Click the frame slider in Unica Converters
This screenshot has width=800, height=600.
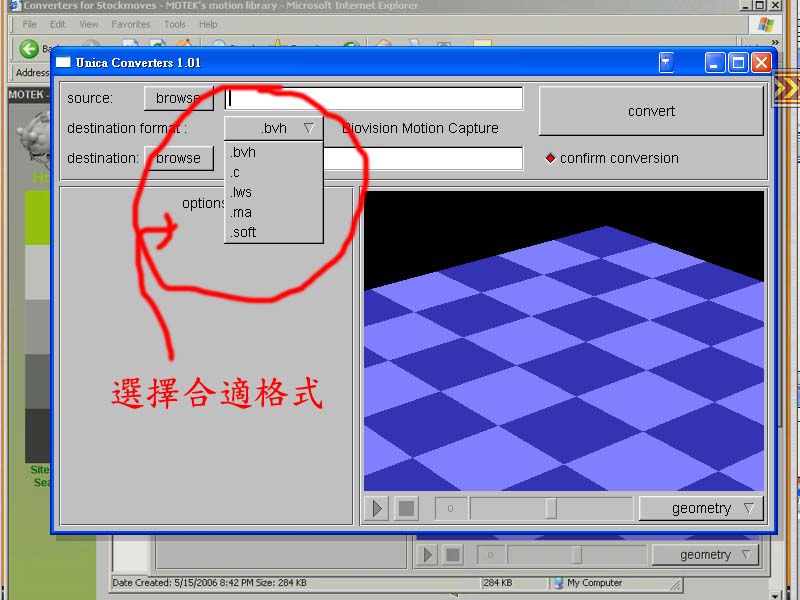[x=551, y=508]
